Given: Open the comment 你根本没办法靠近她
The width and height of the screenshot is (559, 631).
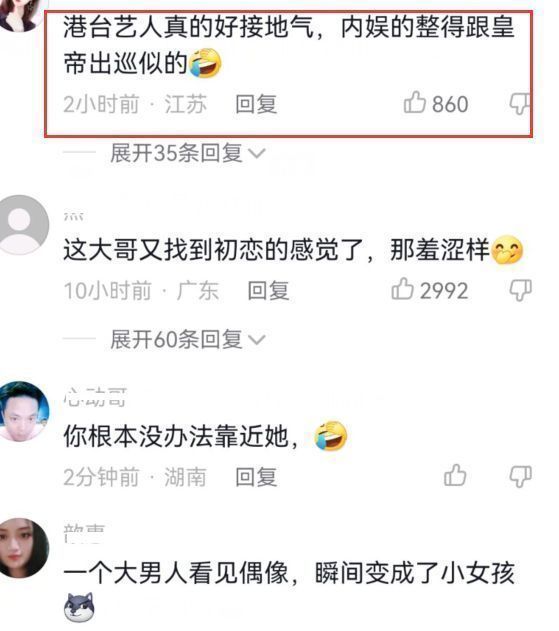Looking at the screenshot, I should (x=181, y=436).
